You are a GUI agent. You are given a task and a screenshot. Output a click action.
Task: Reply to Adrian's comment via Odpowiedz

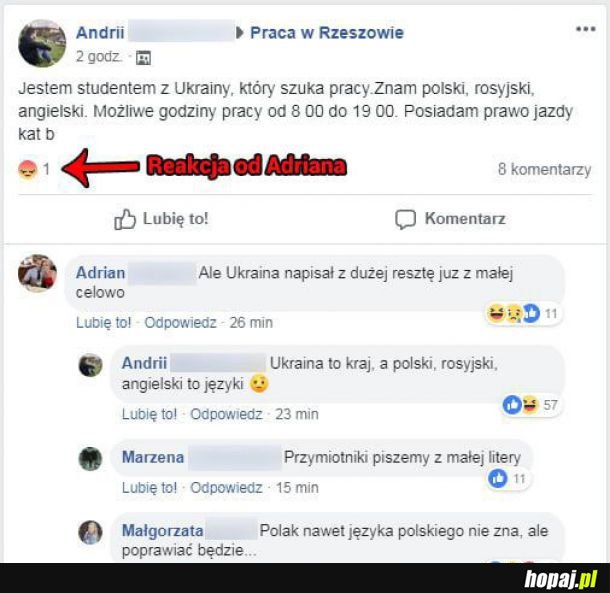180,323
